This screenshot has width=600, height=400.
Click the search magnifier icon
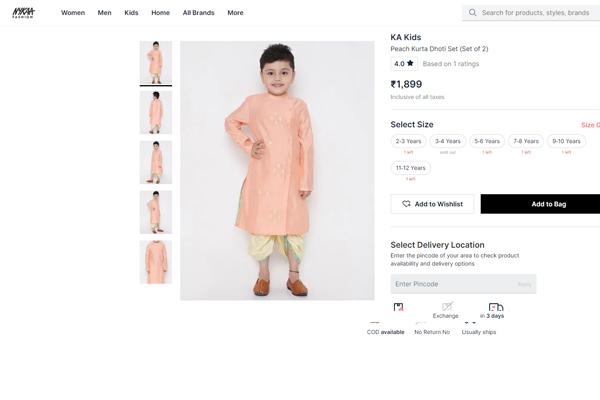click(472, 13)
